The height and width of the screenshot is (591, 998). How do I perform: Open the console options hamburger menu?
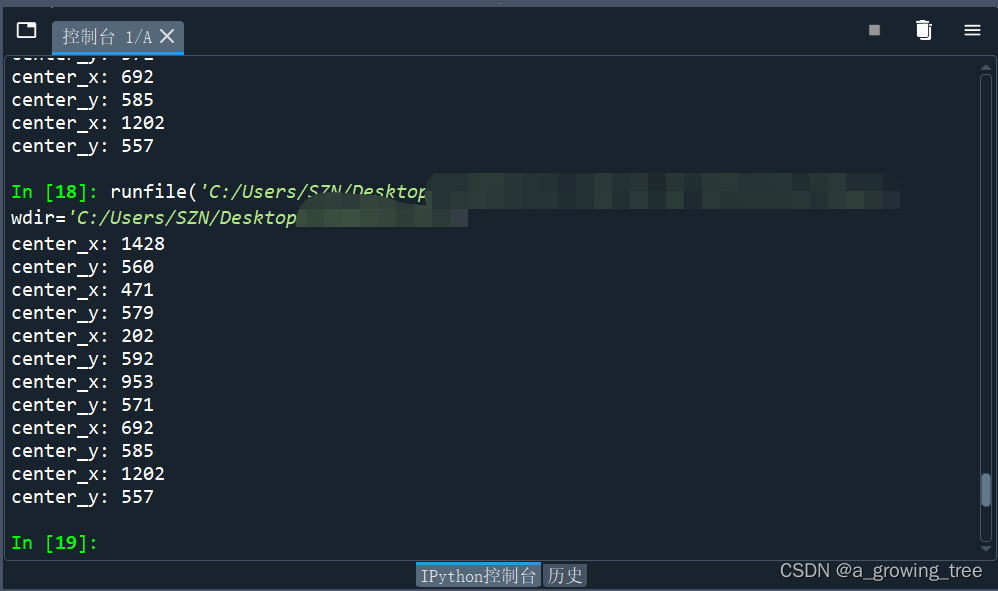click(x=972, y=30)
